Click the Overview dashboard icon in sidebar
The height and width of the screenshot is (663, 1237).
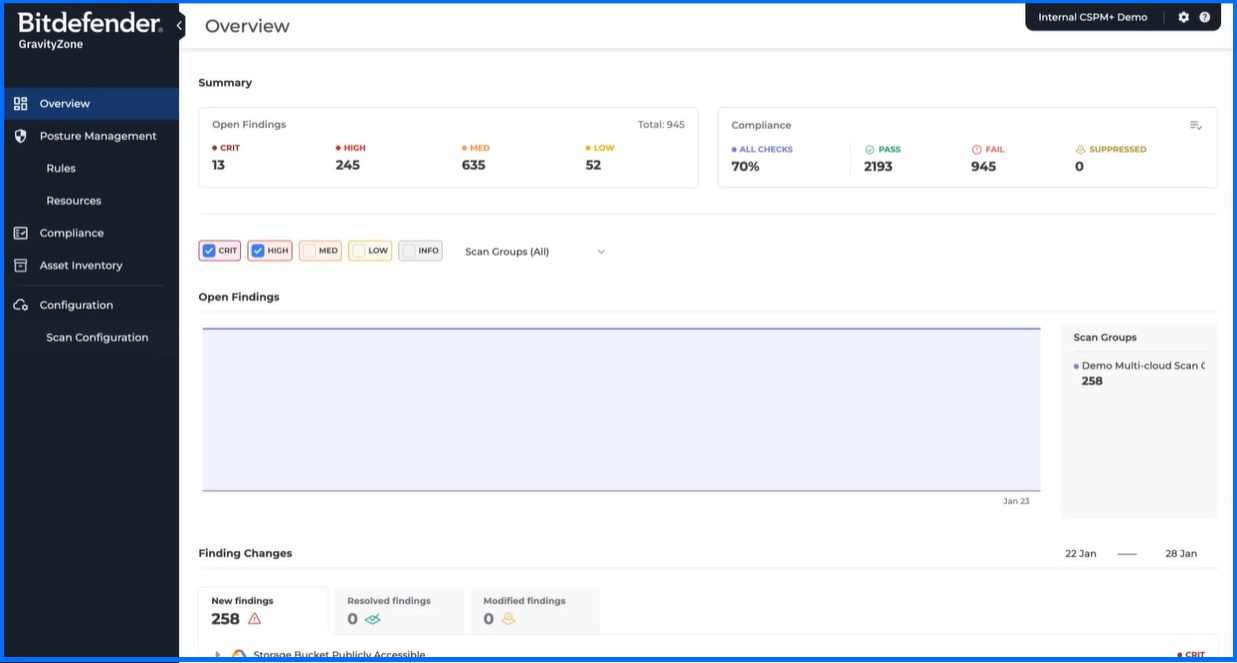pos(20,103)
